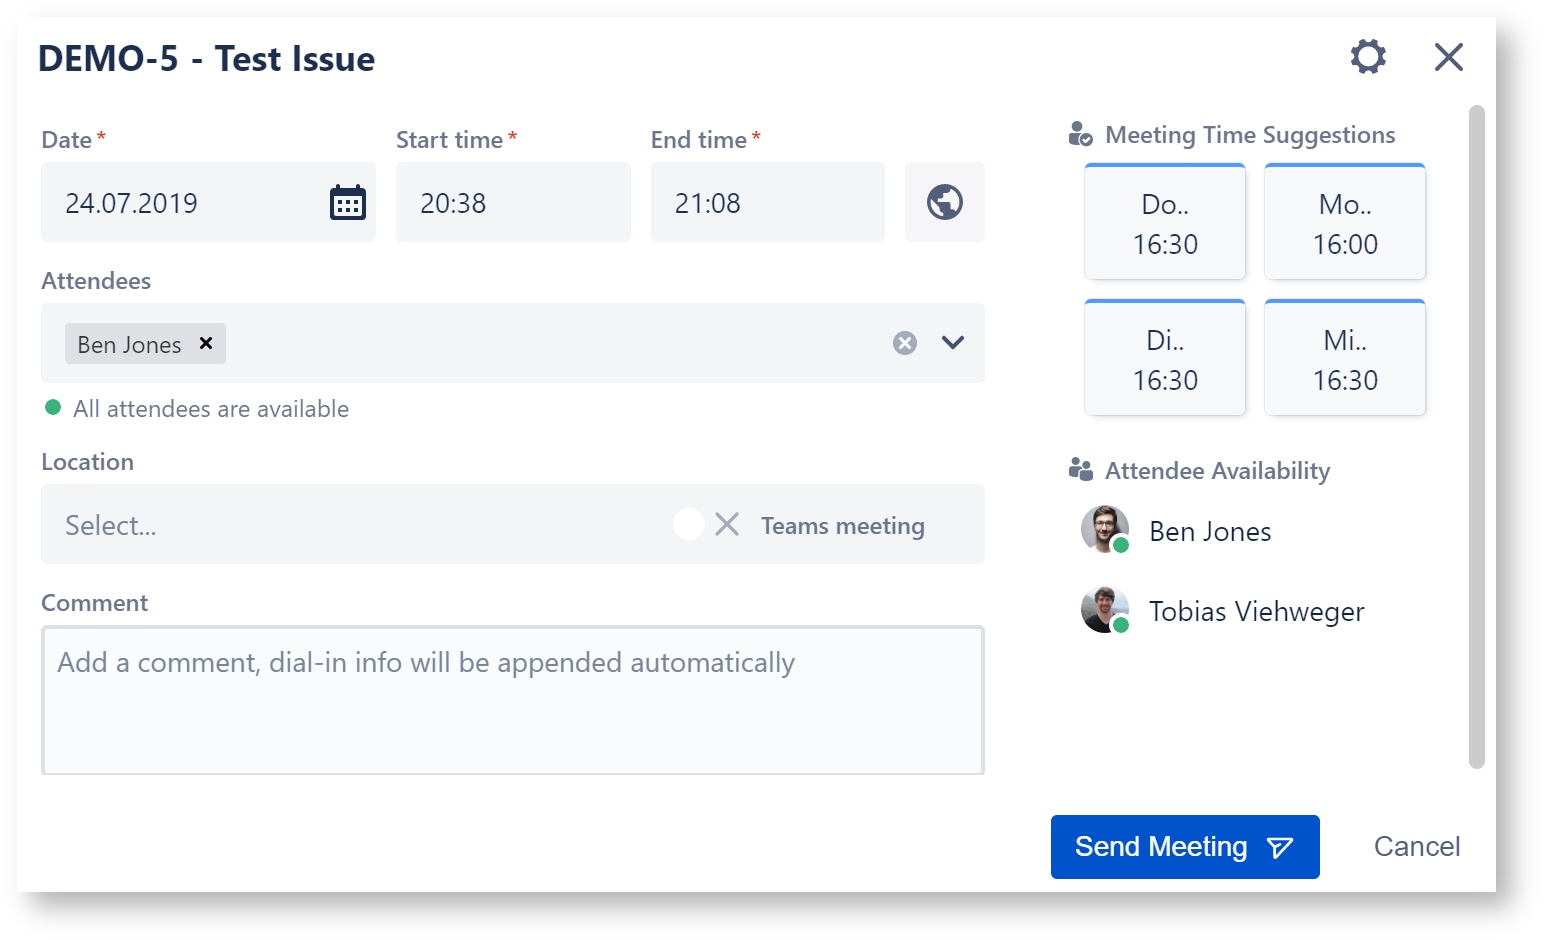Expand the Attendees dropdown chevron
This screenshot has height=940, width=1544.
pyautogui.click(x=953, y=343)
